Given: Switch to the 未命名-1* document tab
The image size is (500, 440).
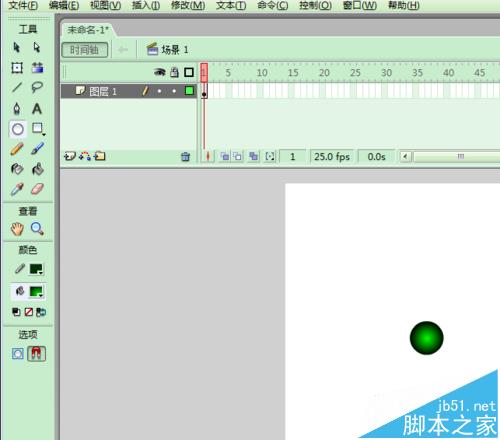Looking at the screenshot, I should 88,30.
